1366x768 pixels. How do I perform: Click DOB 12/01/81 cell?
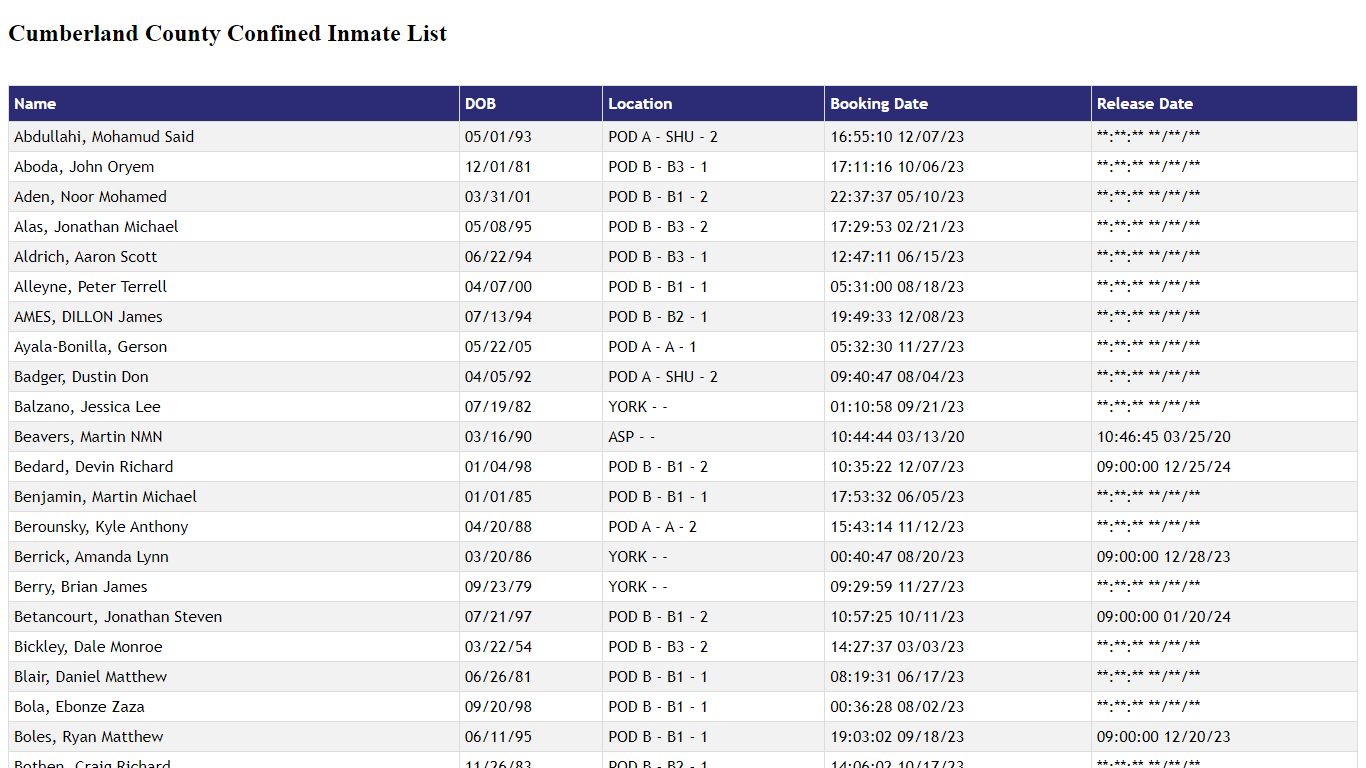point(531,167)
